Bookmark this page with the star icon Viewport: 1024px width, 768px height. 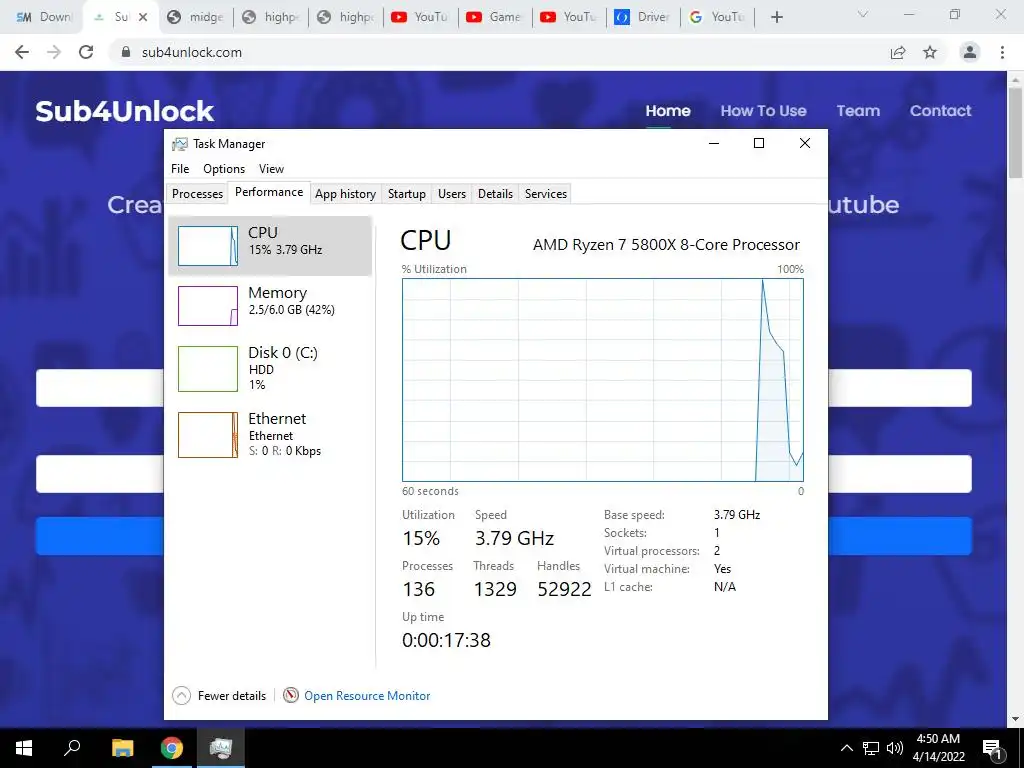(930, 52)
